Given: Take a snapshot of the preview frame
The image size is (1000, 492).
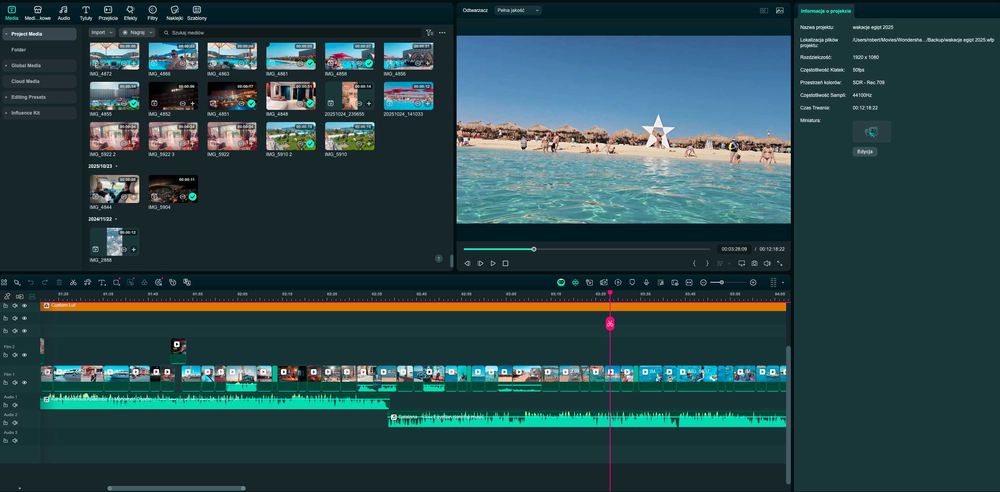Looking at the screenshot, I should tap(754, 263).
